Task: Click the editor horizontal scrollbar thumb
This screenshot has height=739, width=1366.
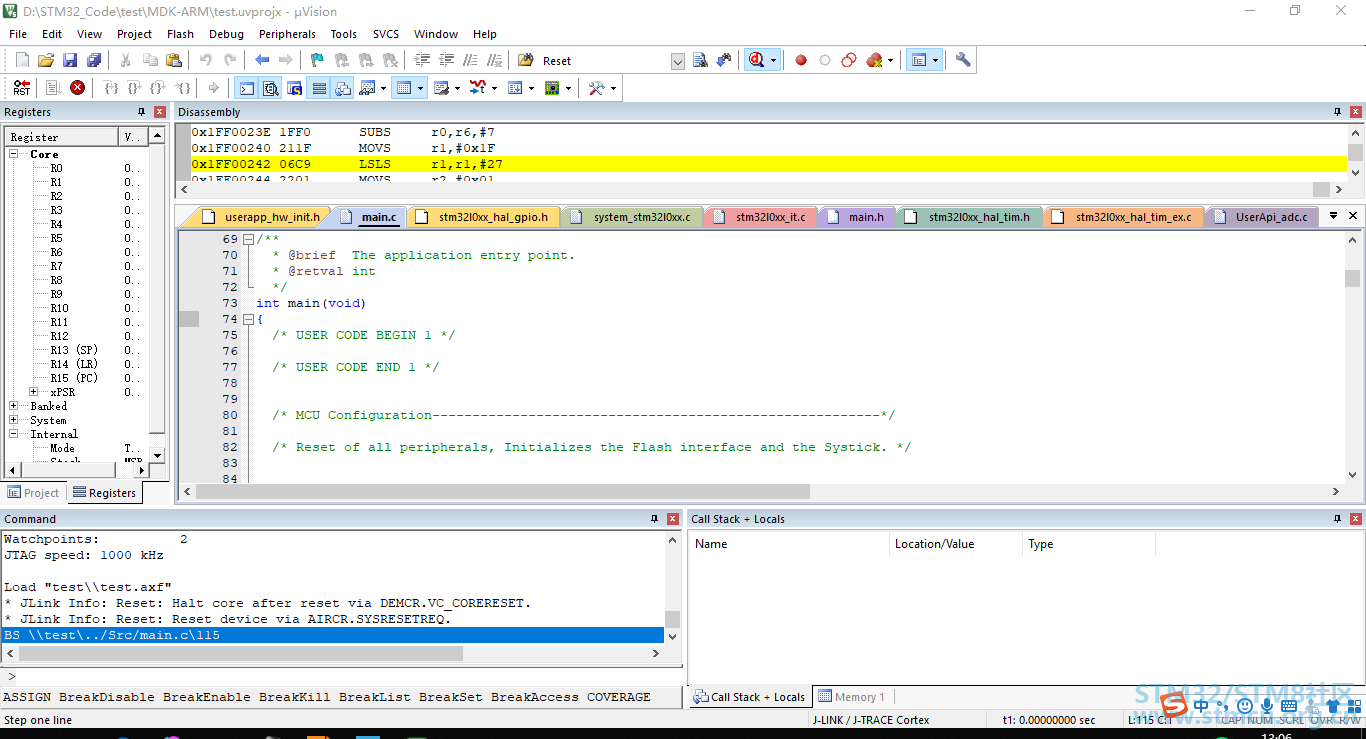Action: 503,491
